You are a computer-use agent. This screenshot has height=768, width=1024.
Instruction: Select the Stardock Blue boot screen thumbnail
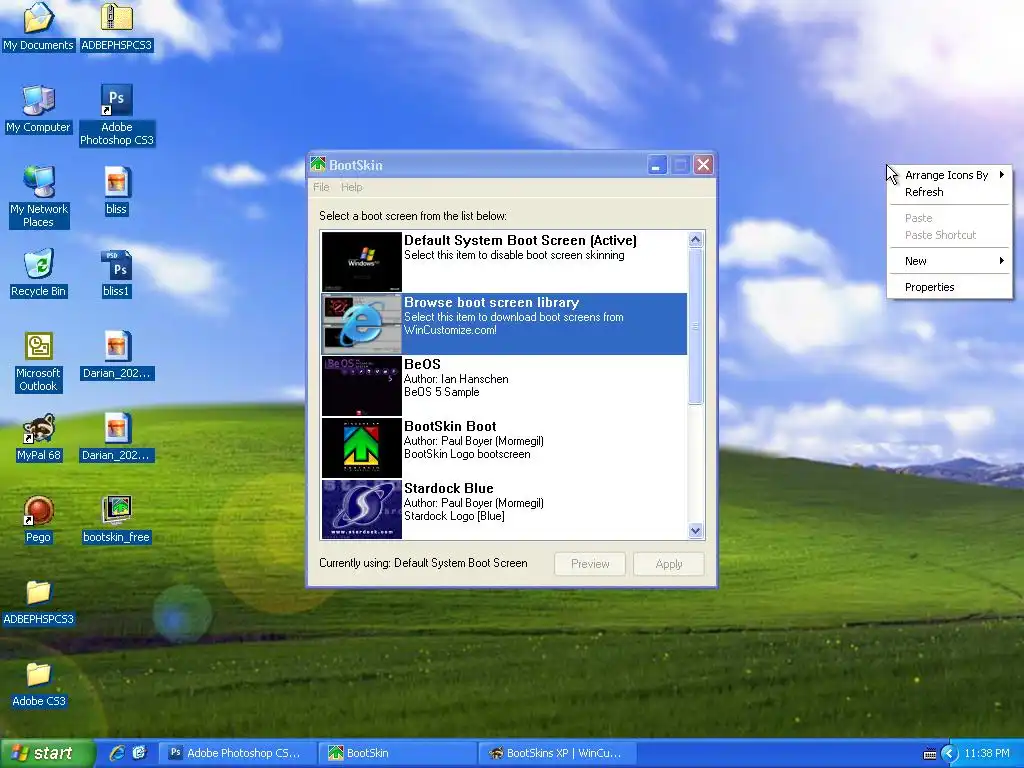pyautogui.click(x=362, y=509)
